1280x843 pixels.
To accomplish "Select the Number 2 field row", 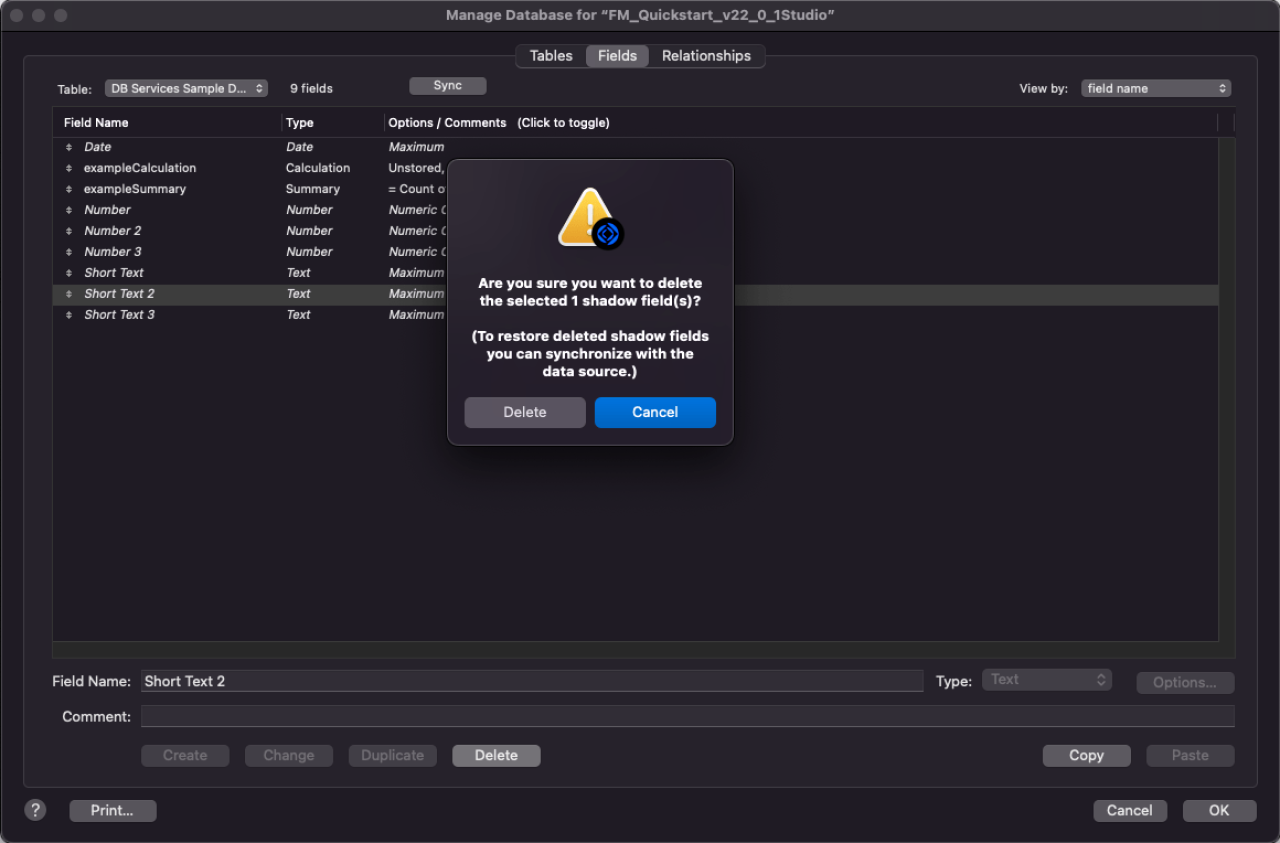I will pos(635,231).
